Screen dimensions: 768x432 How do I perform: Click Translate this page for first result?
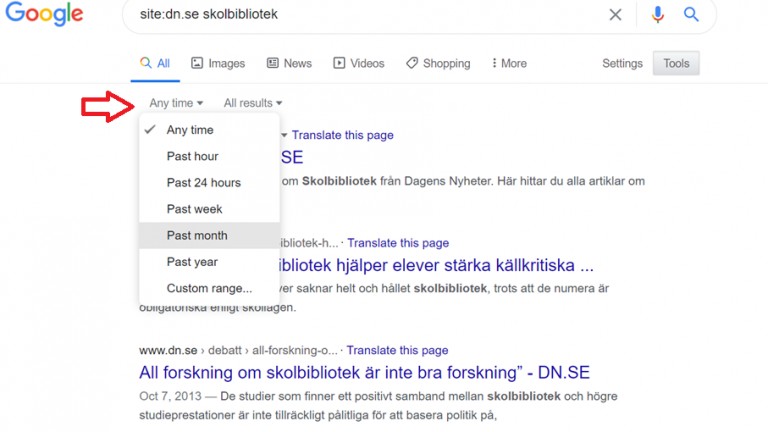pyautogui.click(x=343, y=135)
